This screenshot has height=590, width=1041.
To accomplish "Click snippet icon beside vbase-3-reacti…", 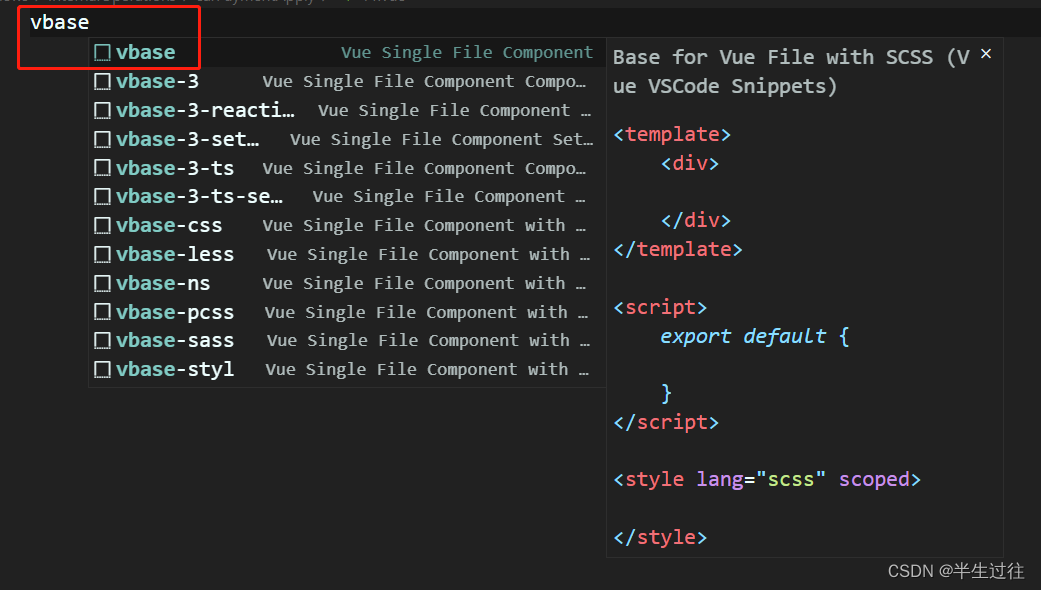I will (x=102, y=110).
